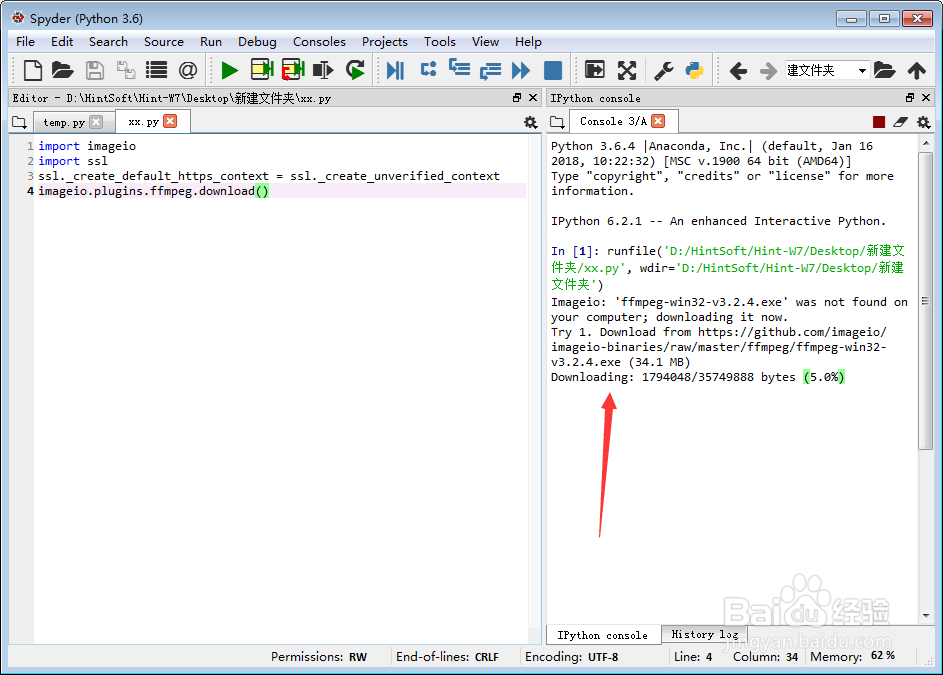The image size is (943, 675).
Task: Continue debug execution until breakpoint
Action: point(521,70)
